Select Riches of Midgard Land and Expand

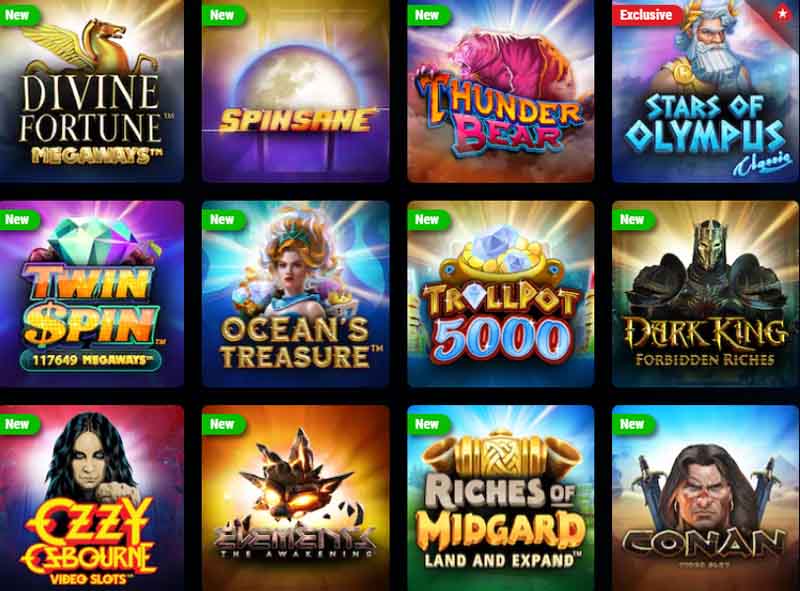[x=501, y=498]
